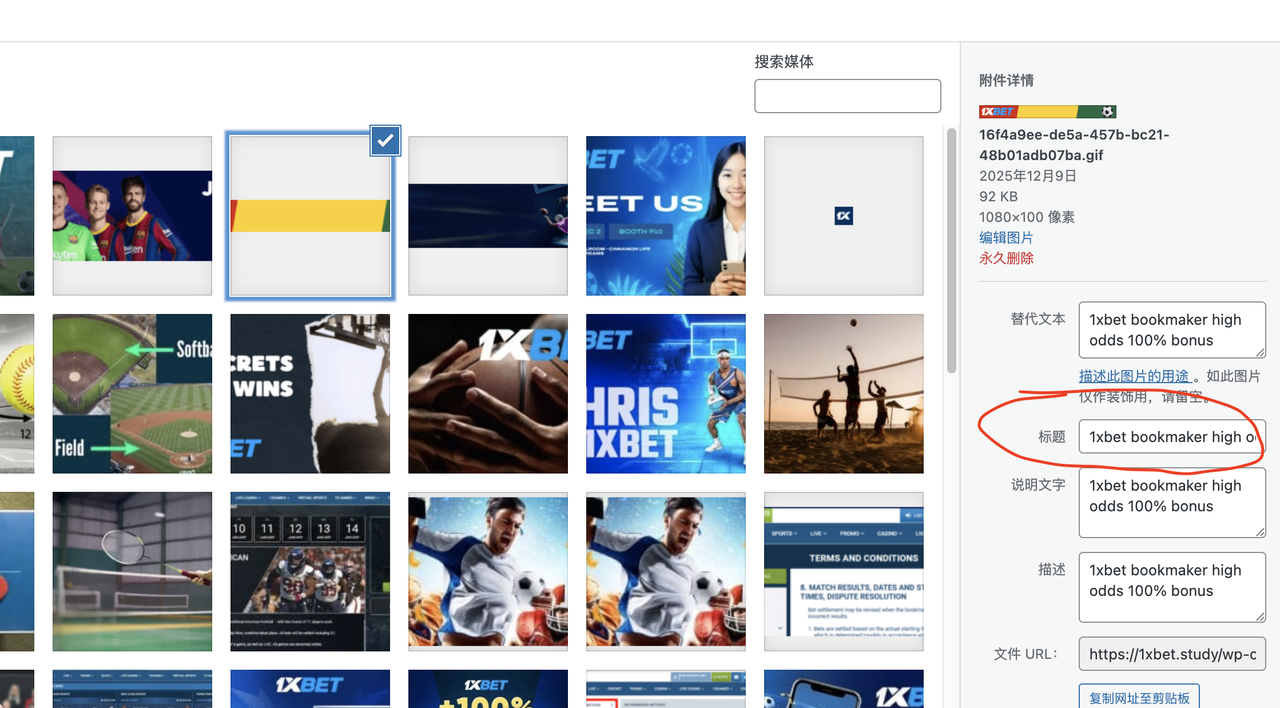Click the 替代文本 text area
Viewport: 1280px width, 708px height.
[1172, 330]
